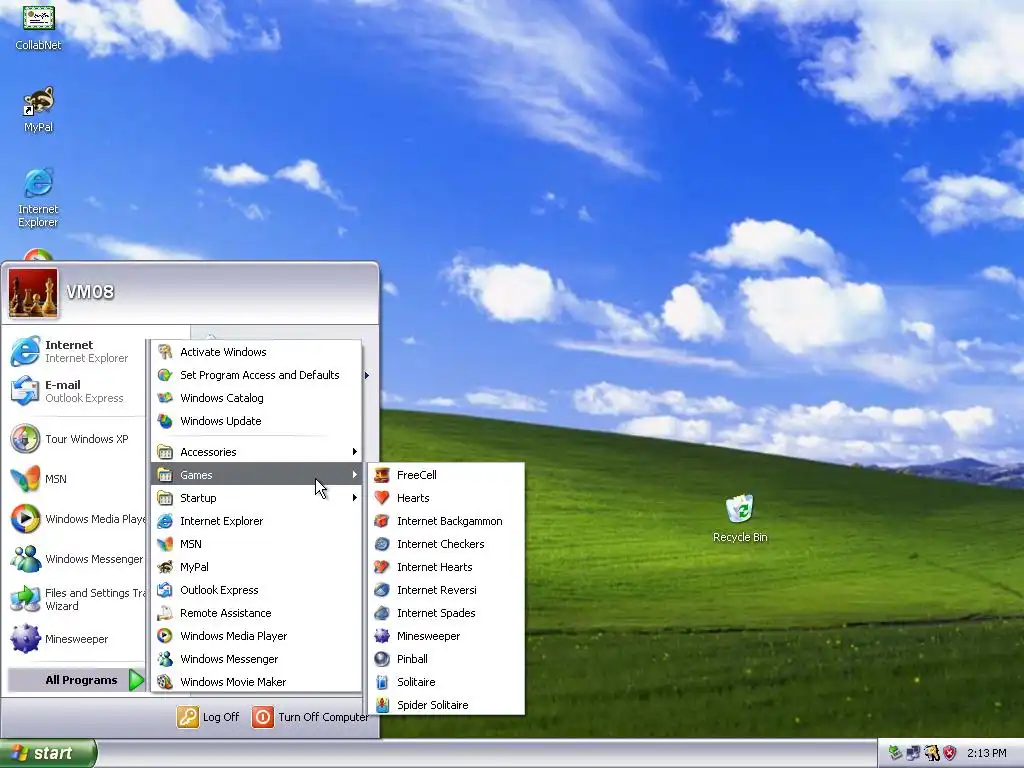Click the Solitaire card icon in Games

(382, 682)
